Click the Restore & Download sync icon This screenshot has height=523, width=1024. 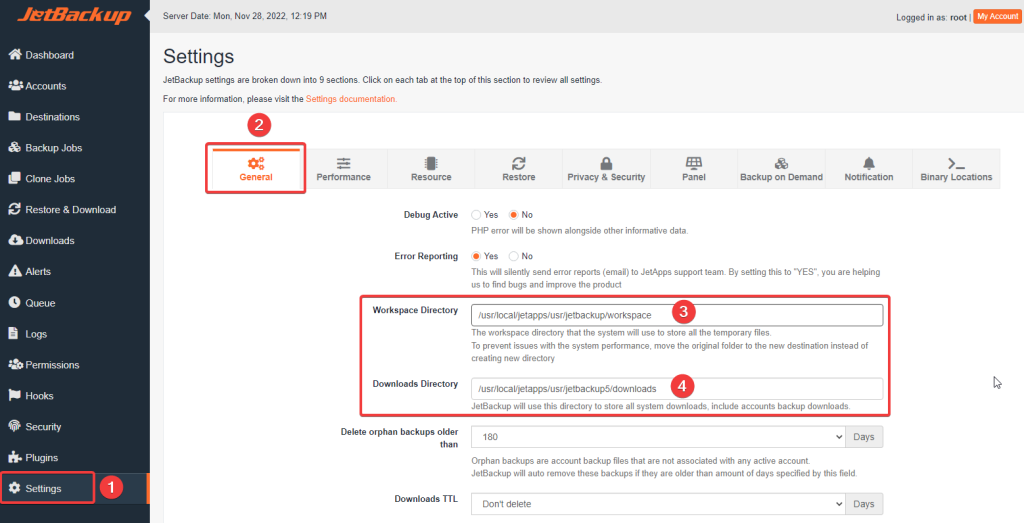(x=15, y=210)
